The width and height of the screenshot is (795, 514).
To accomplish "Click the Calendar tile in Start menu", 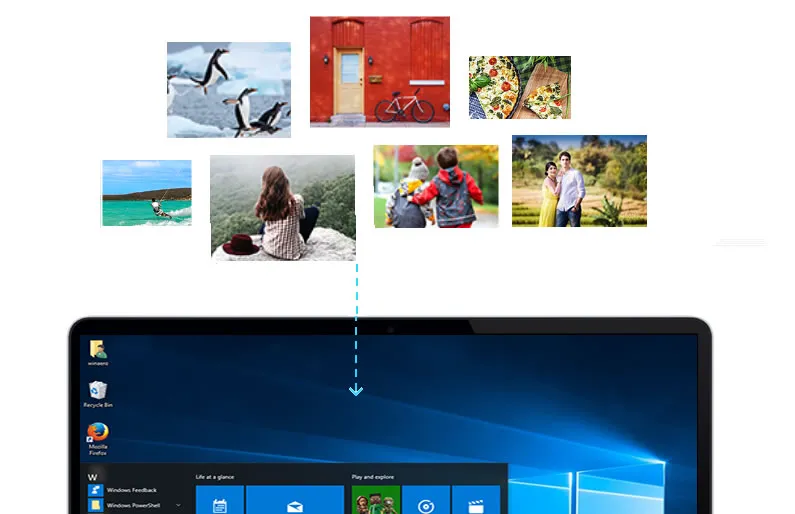I will (220, 502).
